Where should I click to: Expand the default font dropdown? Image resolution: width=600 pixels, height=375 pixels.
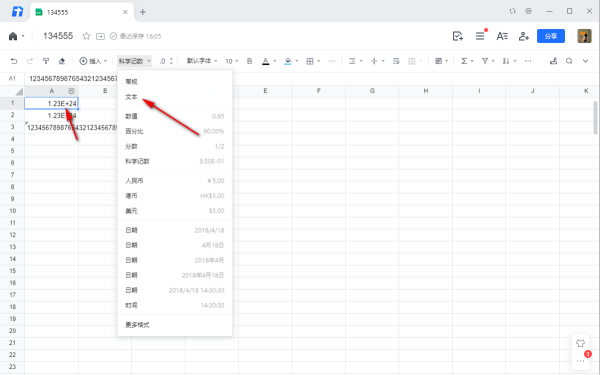coord(202,61)
